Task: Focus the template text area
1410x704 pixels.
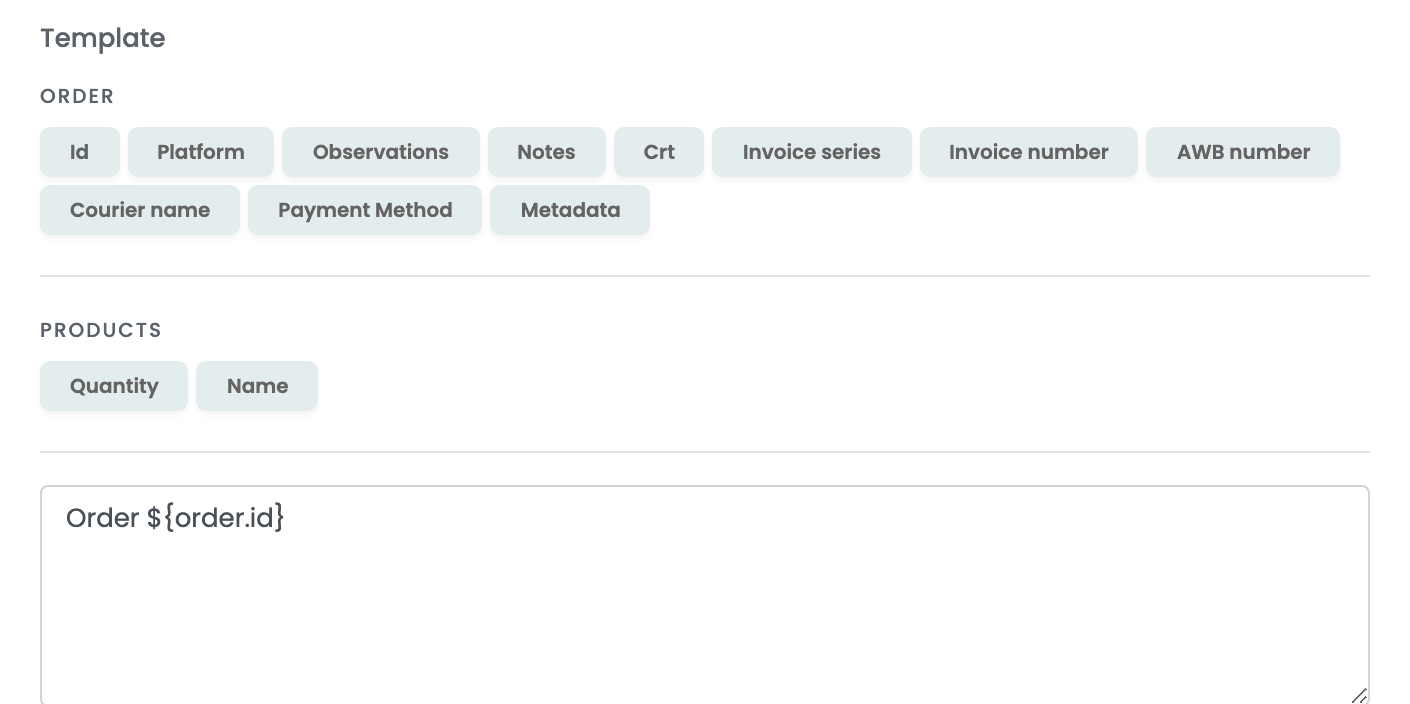Action: (x=705, y=596)
